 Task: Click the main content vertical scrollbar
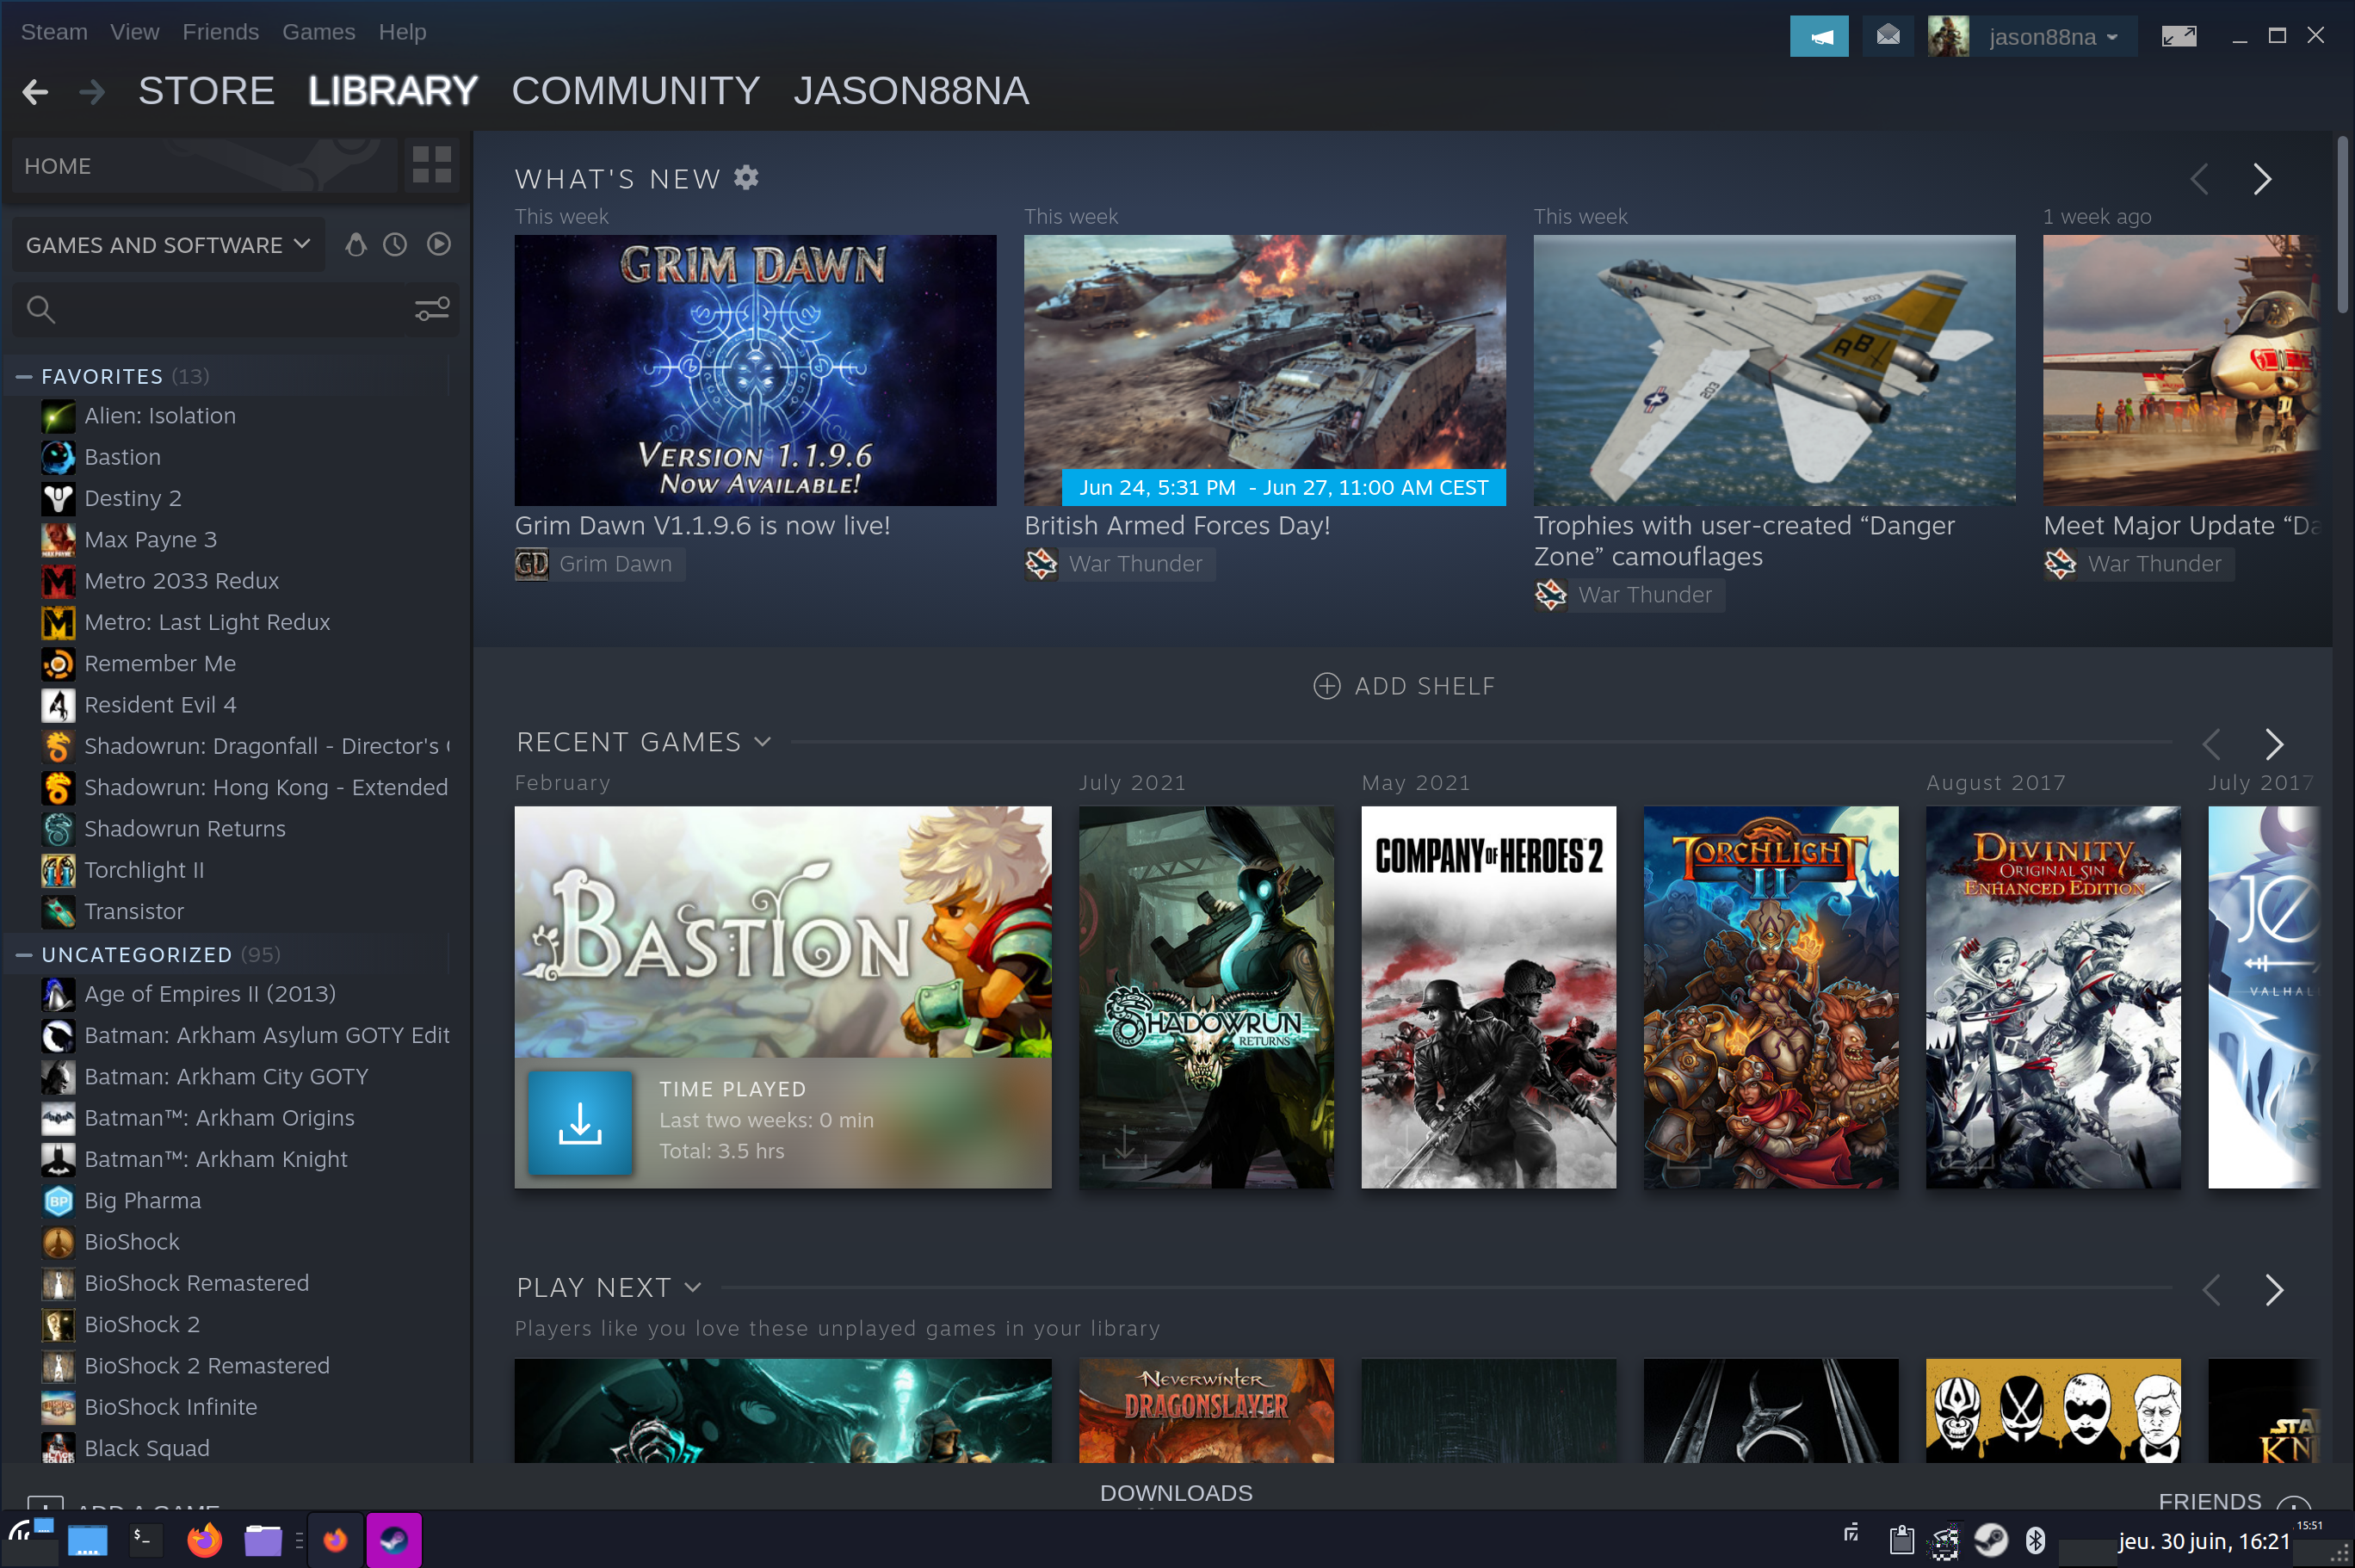2342,225
